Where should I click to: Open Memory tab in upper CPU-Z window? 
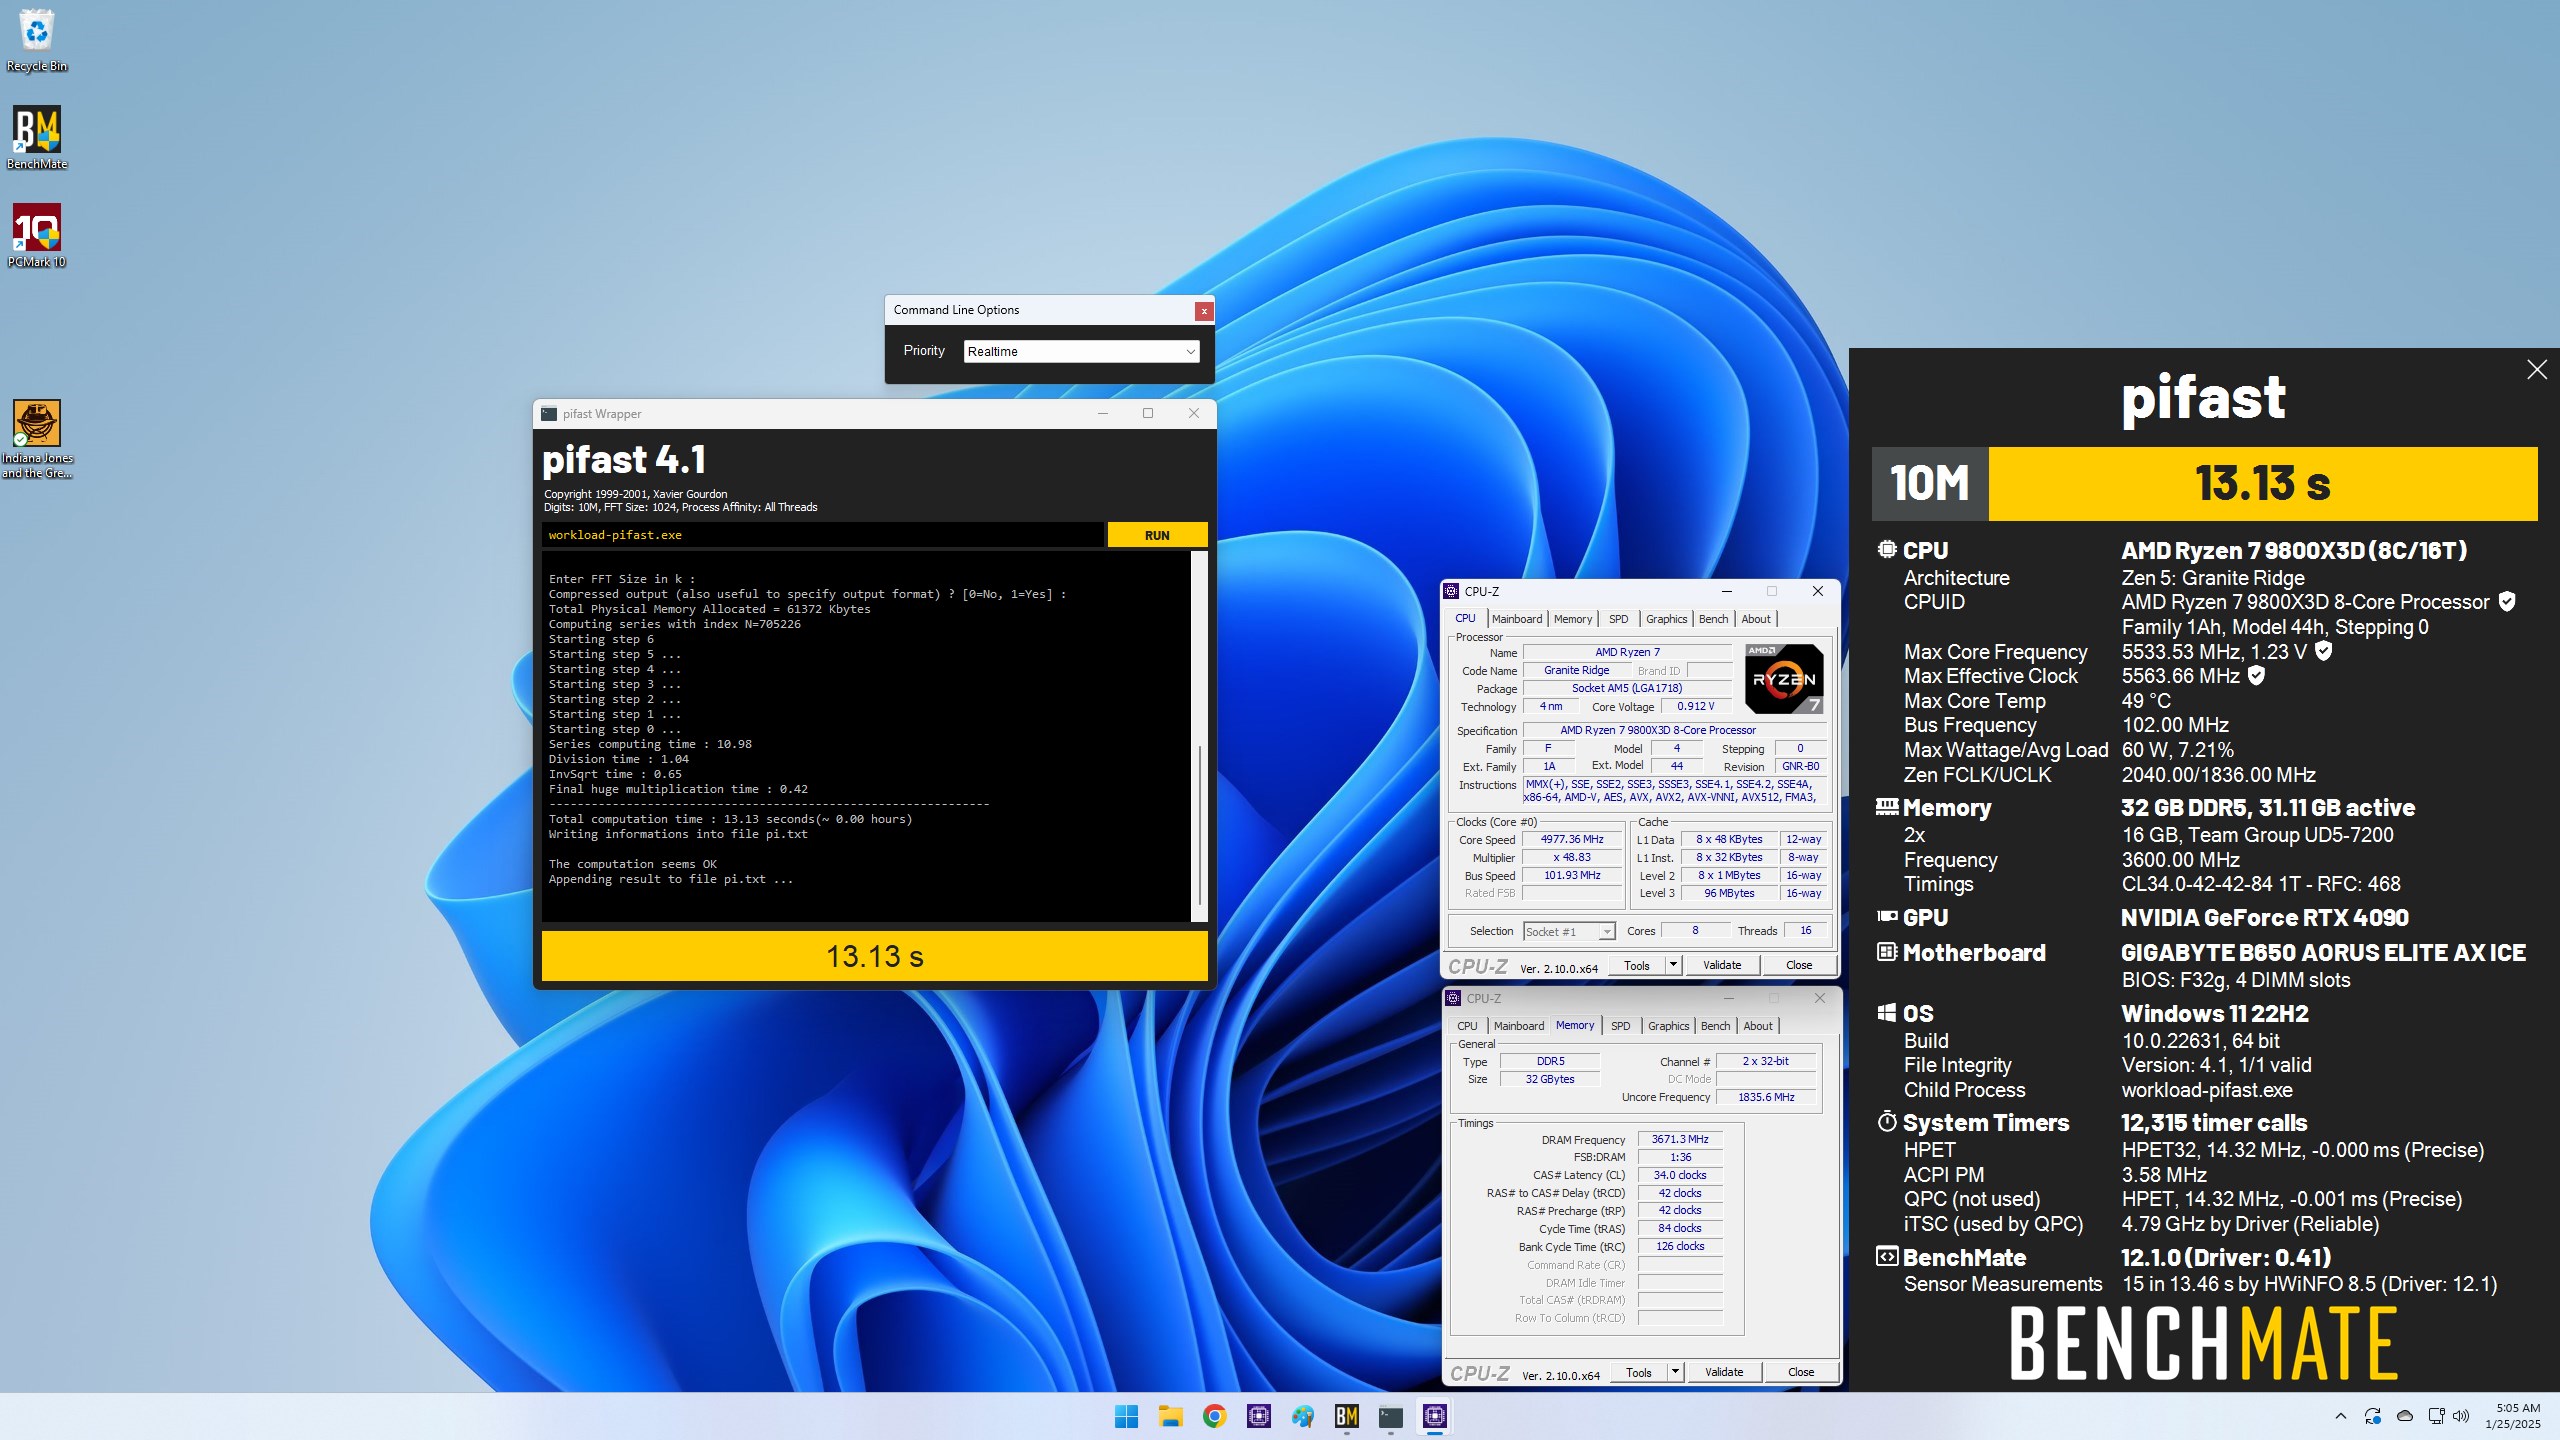coord(1573,619)
